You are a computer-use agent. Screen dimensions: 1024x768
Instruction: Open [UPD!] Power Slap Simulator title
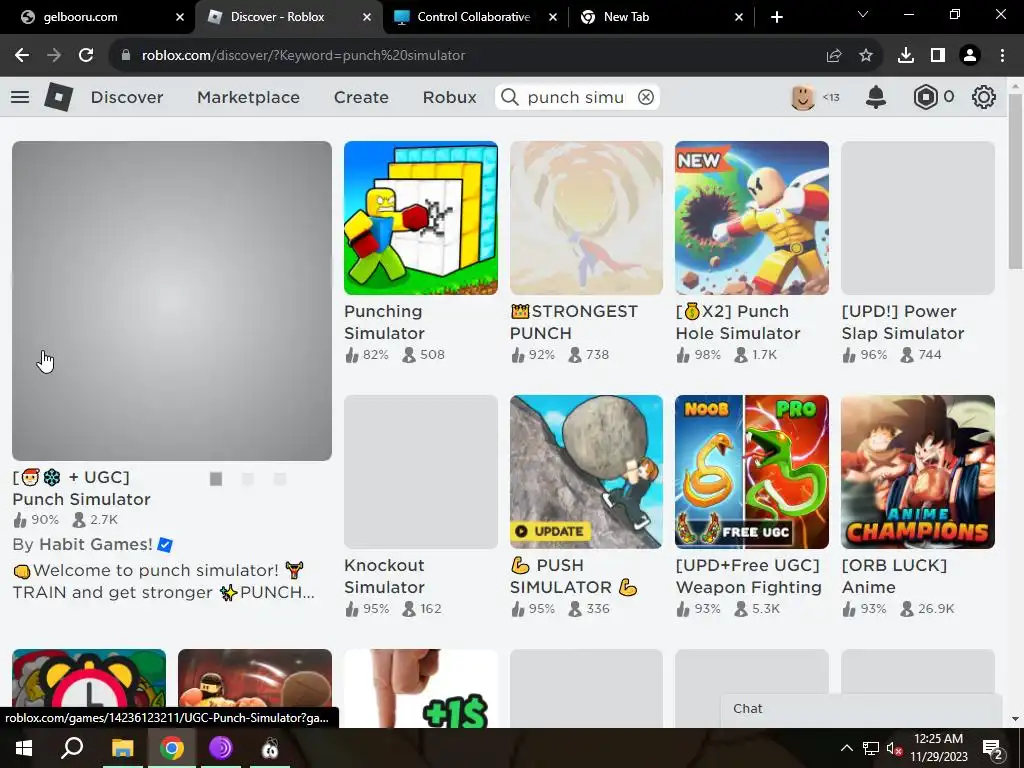(x=903, y=322)
